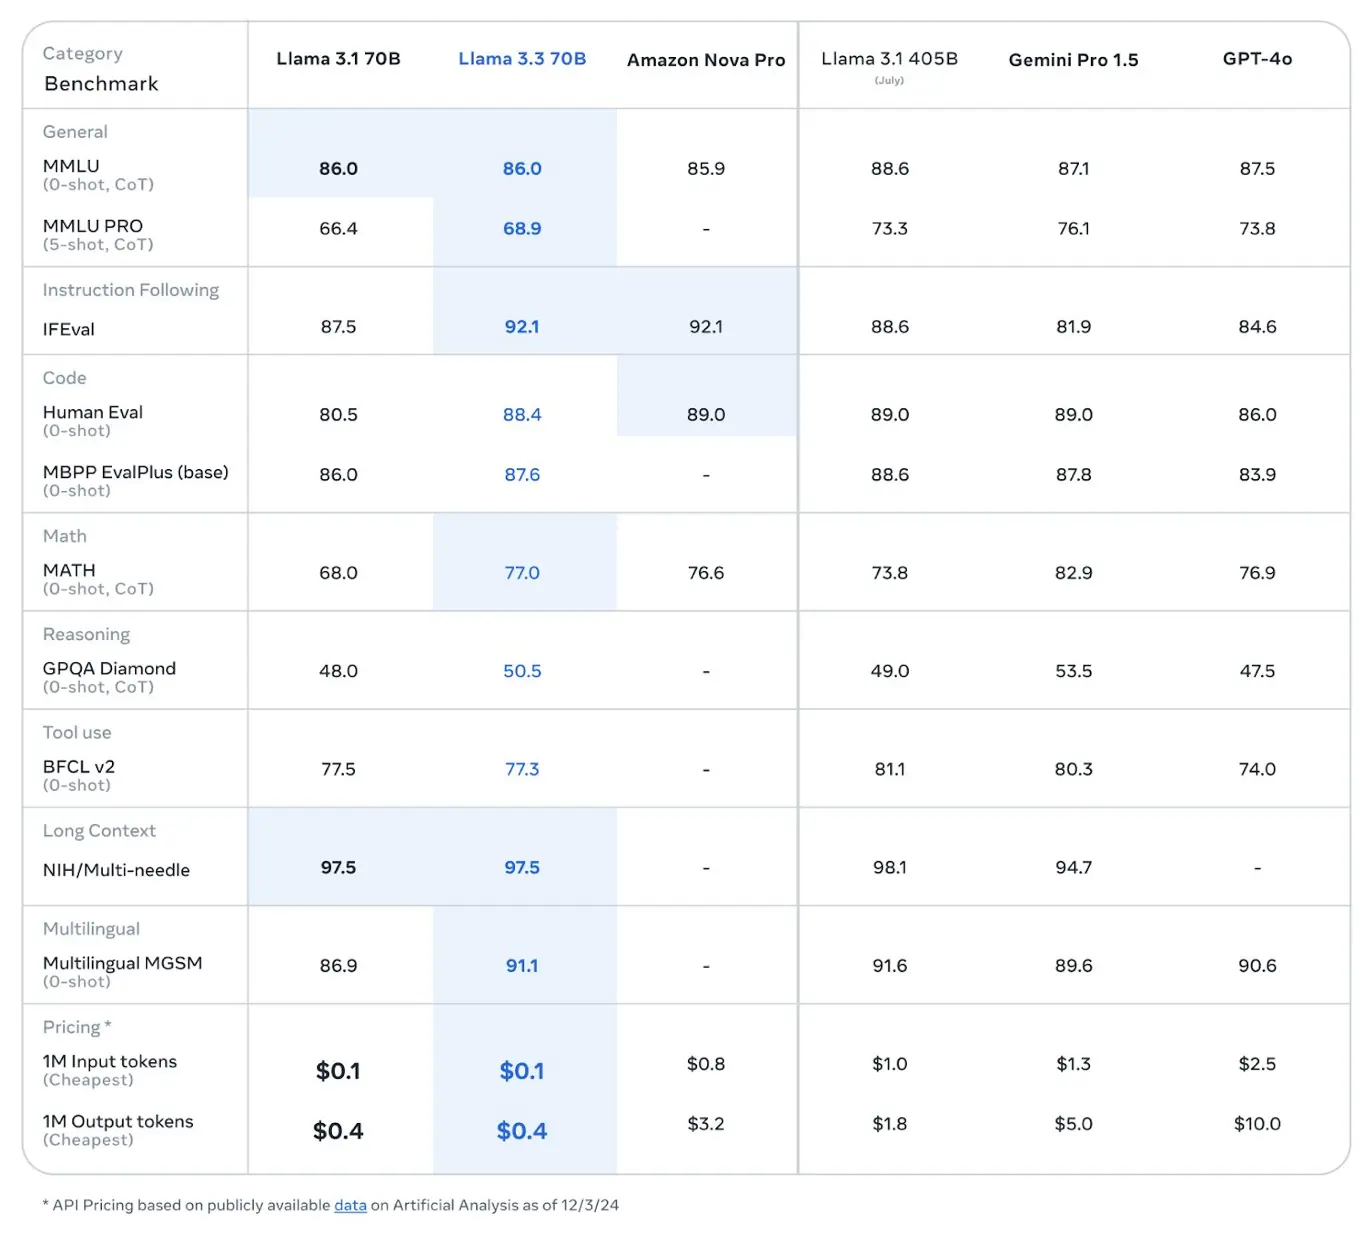Click the GPQA Diamond benchmark label

109,668
